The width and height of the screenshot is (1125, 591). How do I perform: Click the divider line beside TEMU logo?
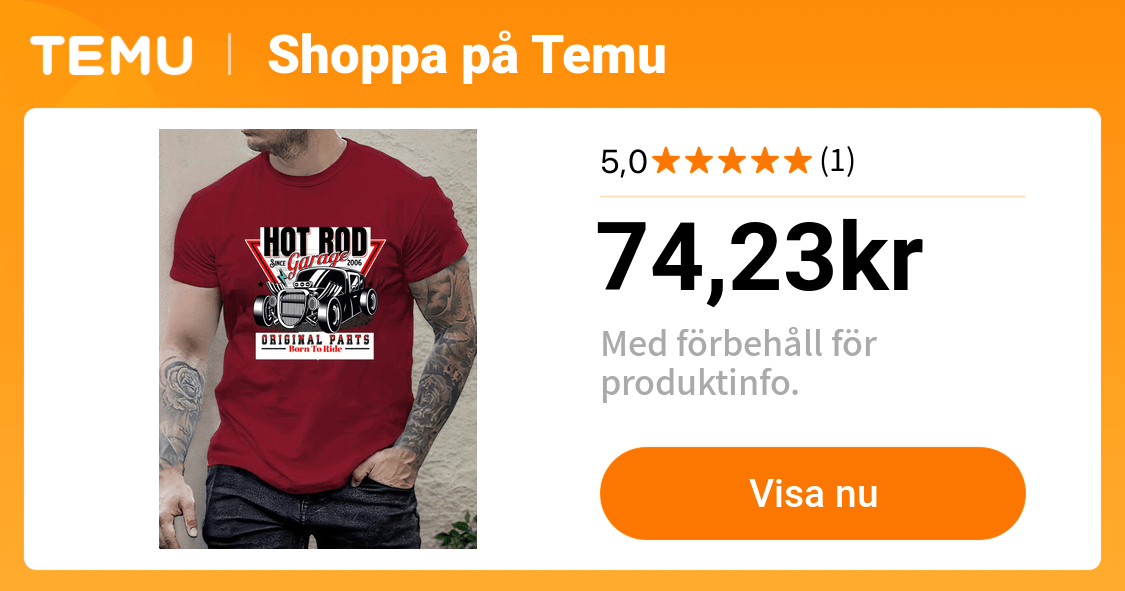pyautogui.click(x=230, y=55)
